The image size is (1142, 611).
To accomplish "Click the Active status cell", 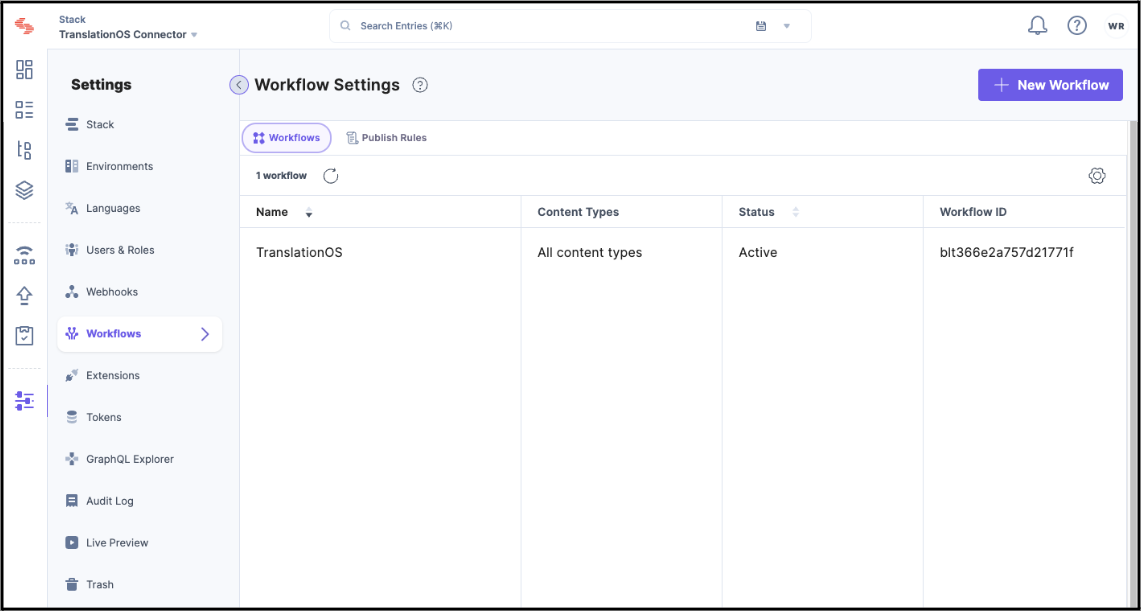I will point(757,253).
